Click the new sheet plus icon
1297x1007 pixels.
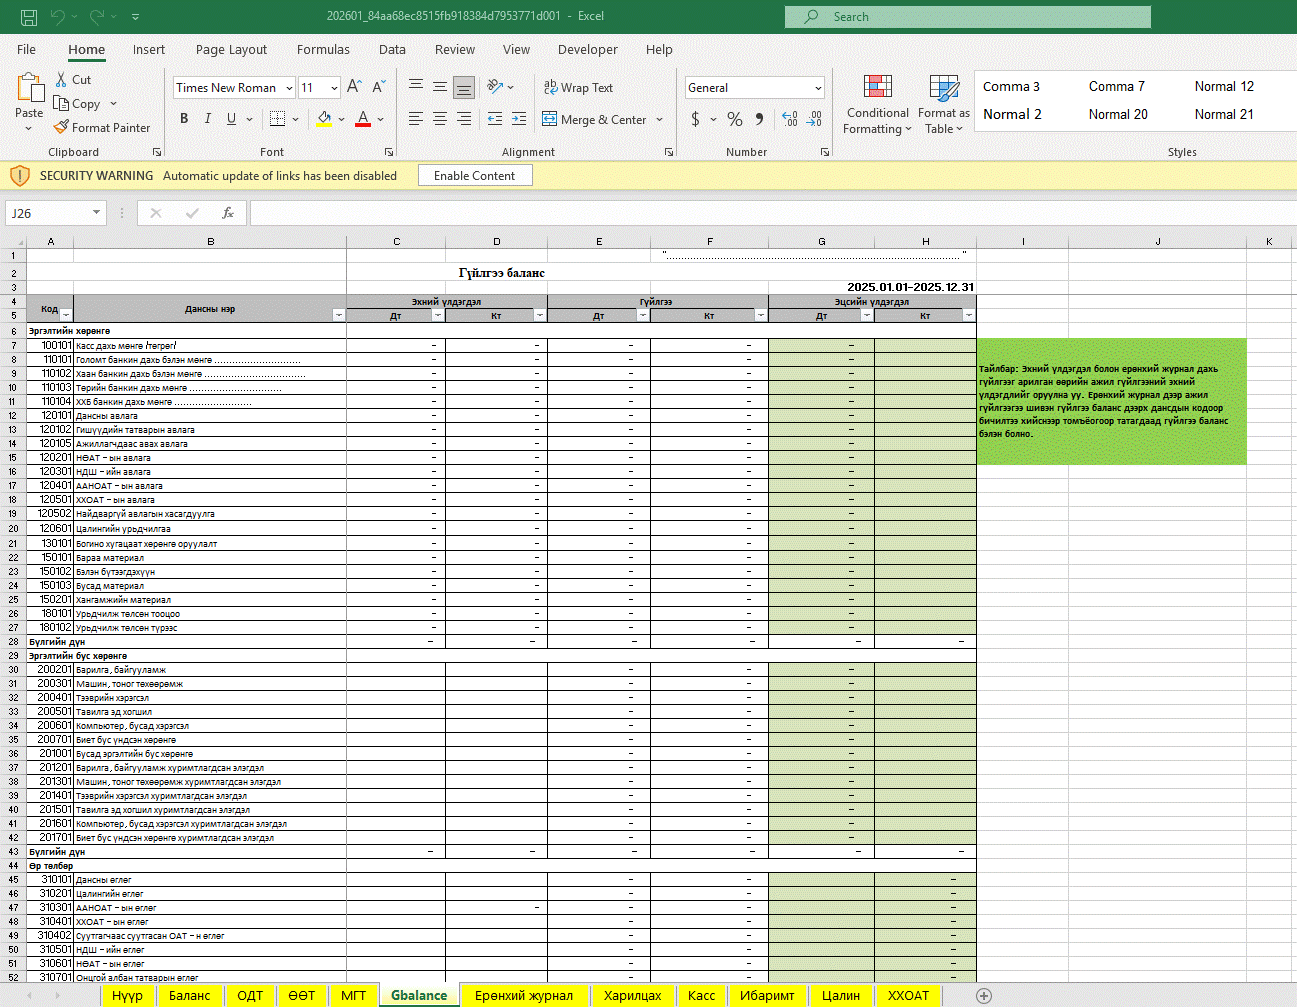984,995
